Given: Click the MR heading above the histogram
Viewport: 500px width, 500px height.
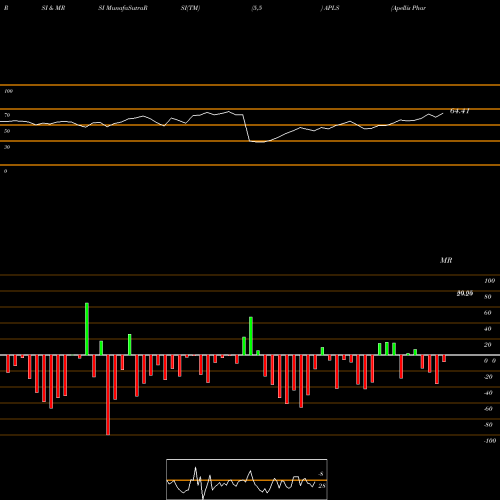Looking at the screenshot, I should click(446, 260).
